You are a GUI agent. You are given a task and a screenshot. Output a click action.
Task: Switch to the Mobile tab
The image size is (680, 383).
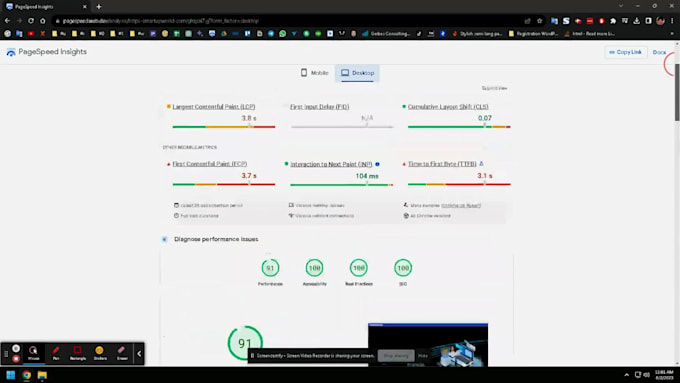point(314,73)
